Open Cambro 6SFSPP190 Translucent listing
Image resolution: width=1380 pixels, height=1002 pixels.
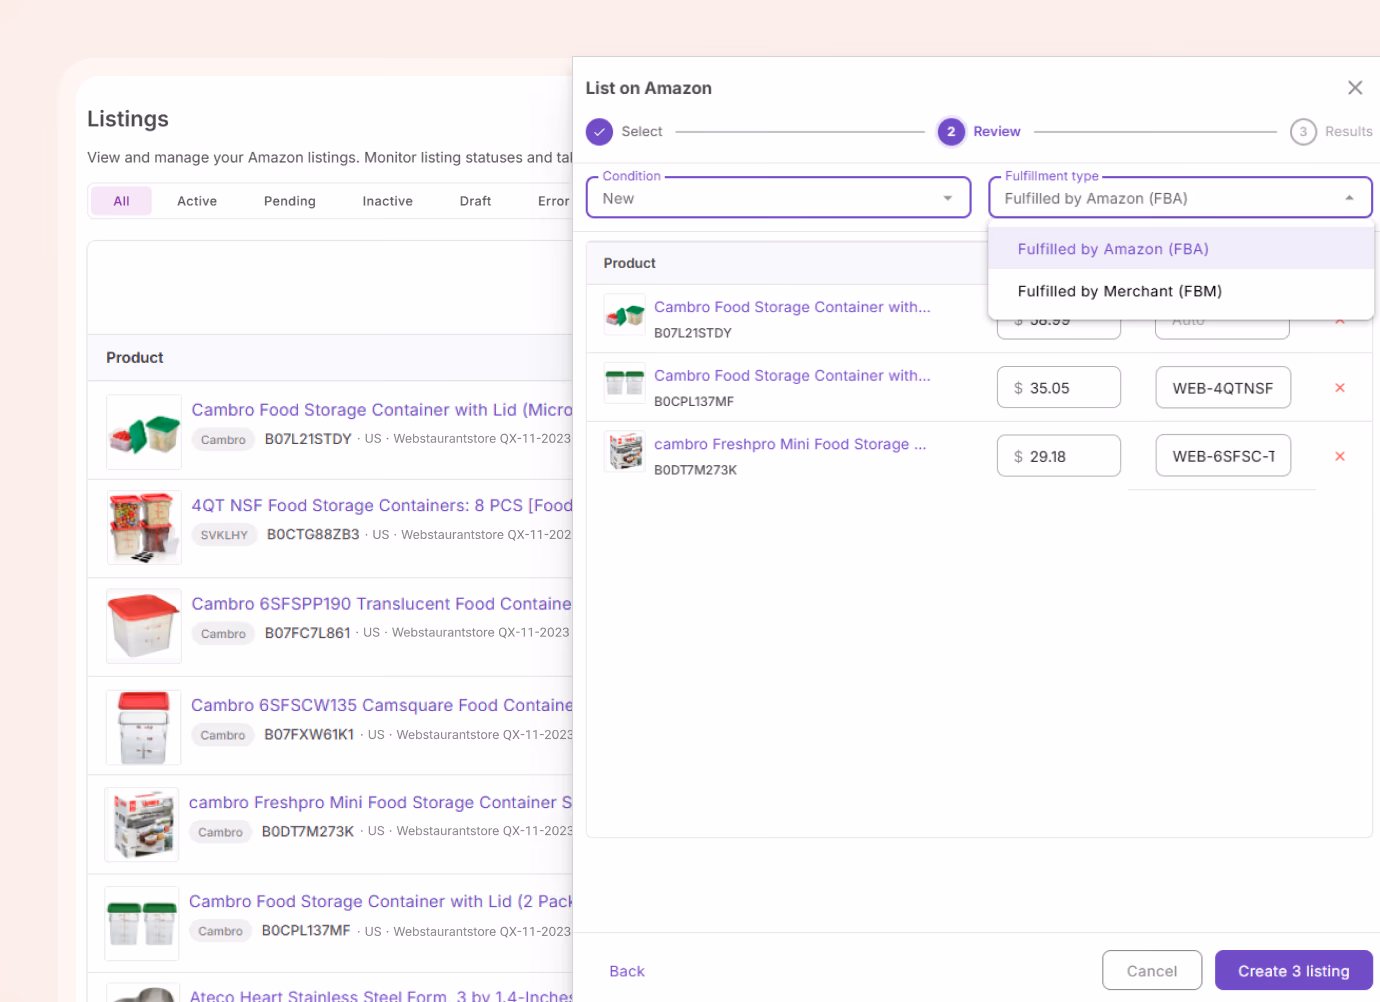click(x=382, y=604)
